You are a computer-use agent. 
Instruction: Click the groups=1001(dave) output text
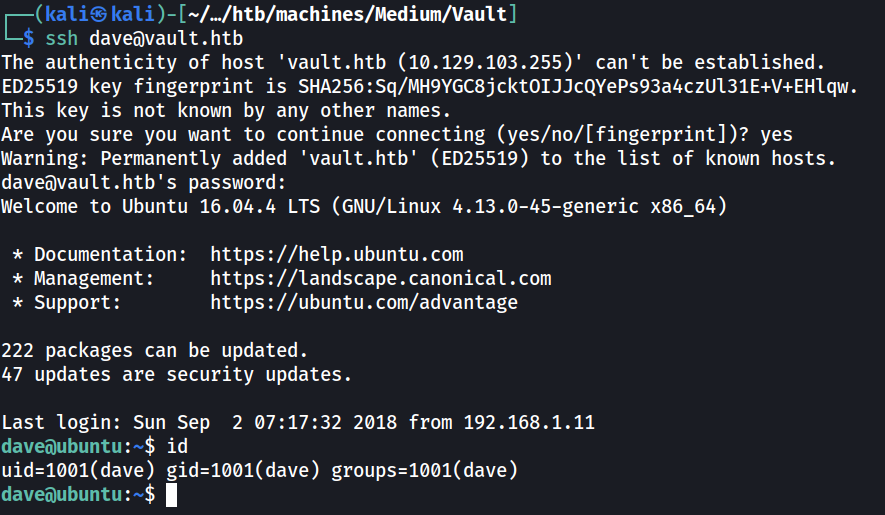(x=424, y=470)
